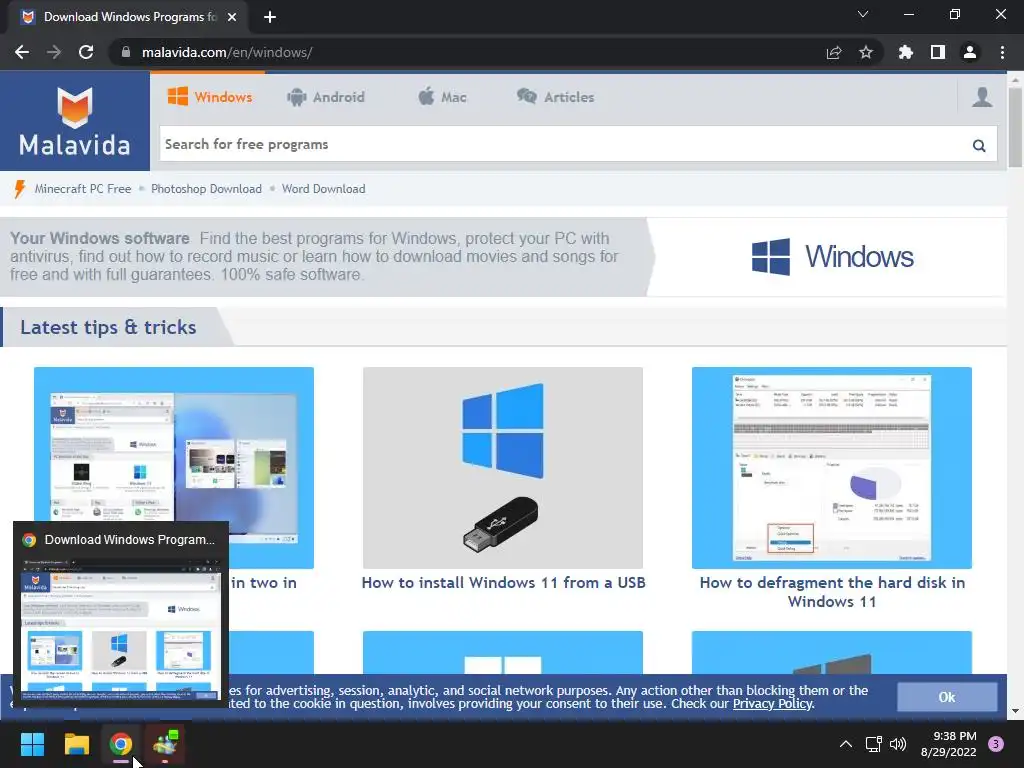The width and height of the screenshot is (1024, 768).
Task: Show hidden system tray icons
Action: [846, 744]
